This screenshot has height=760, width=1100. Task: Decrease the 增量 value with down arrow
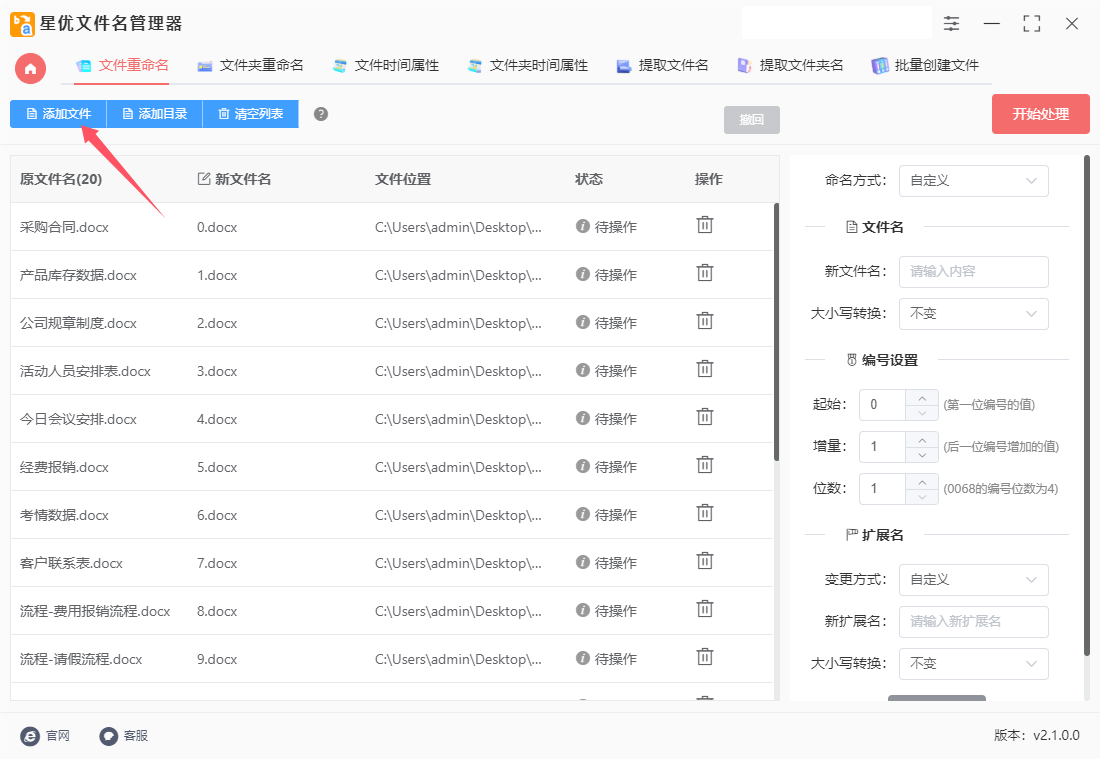[922, 455]
